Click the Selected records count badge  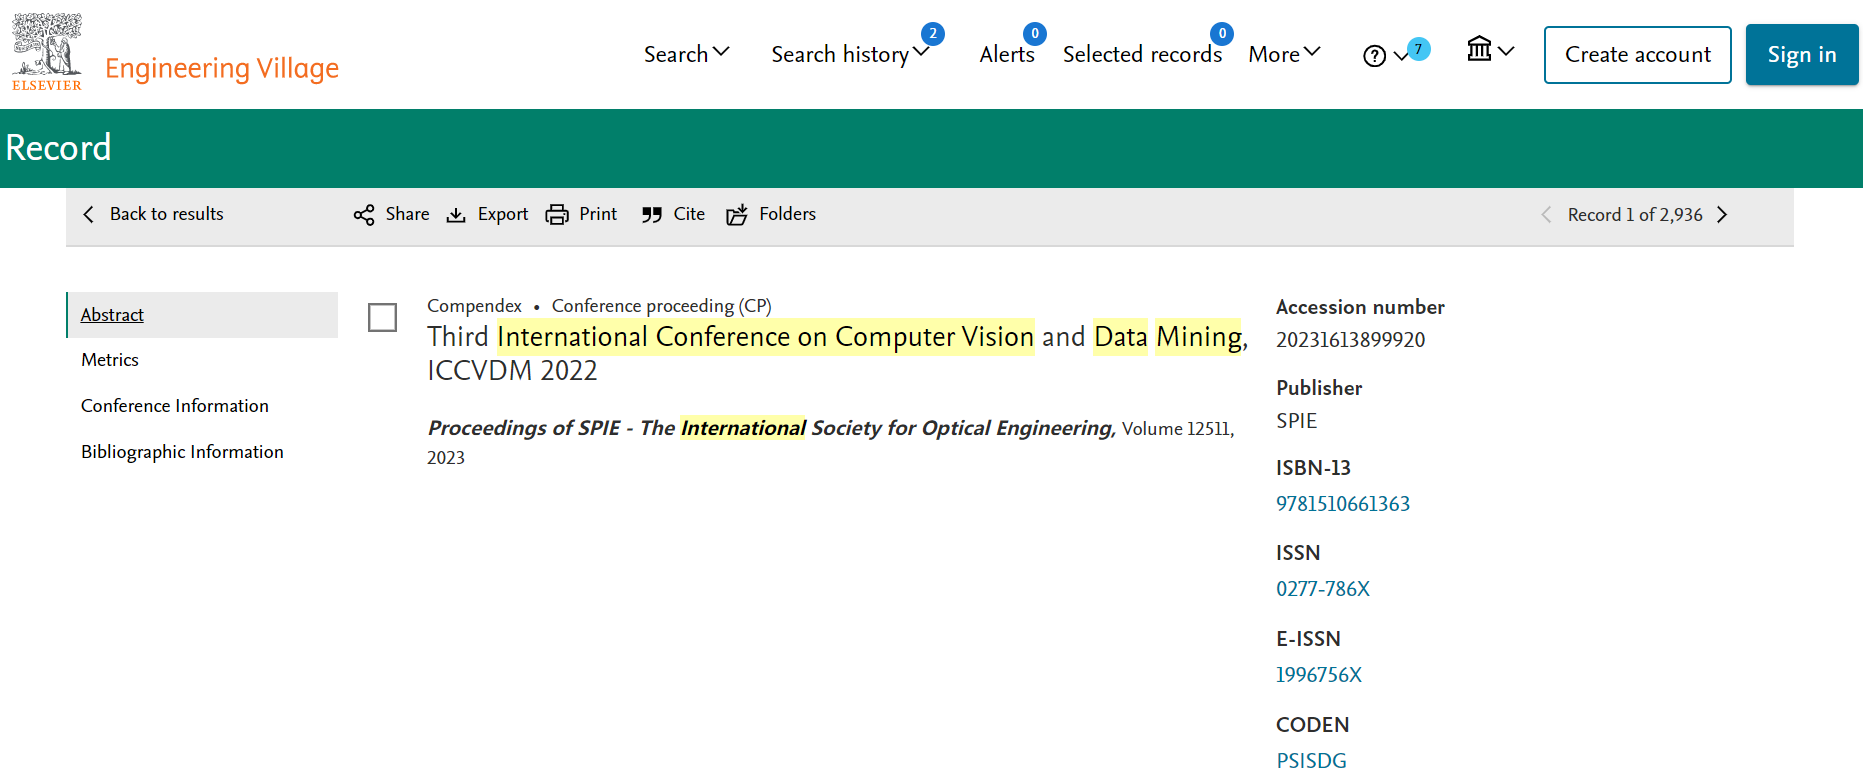pos(1222,34)
